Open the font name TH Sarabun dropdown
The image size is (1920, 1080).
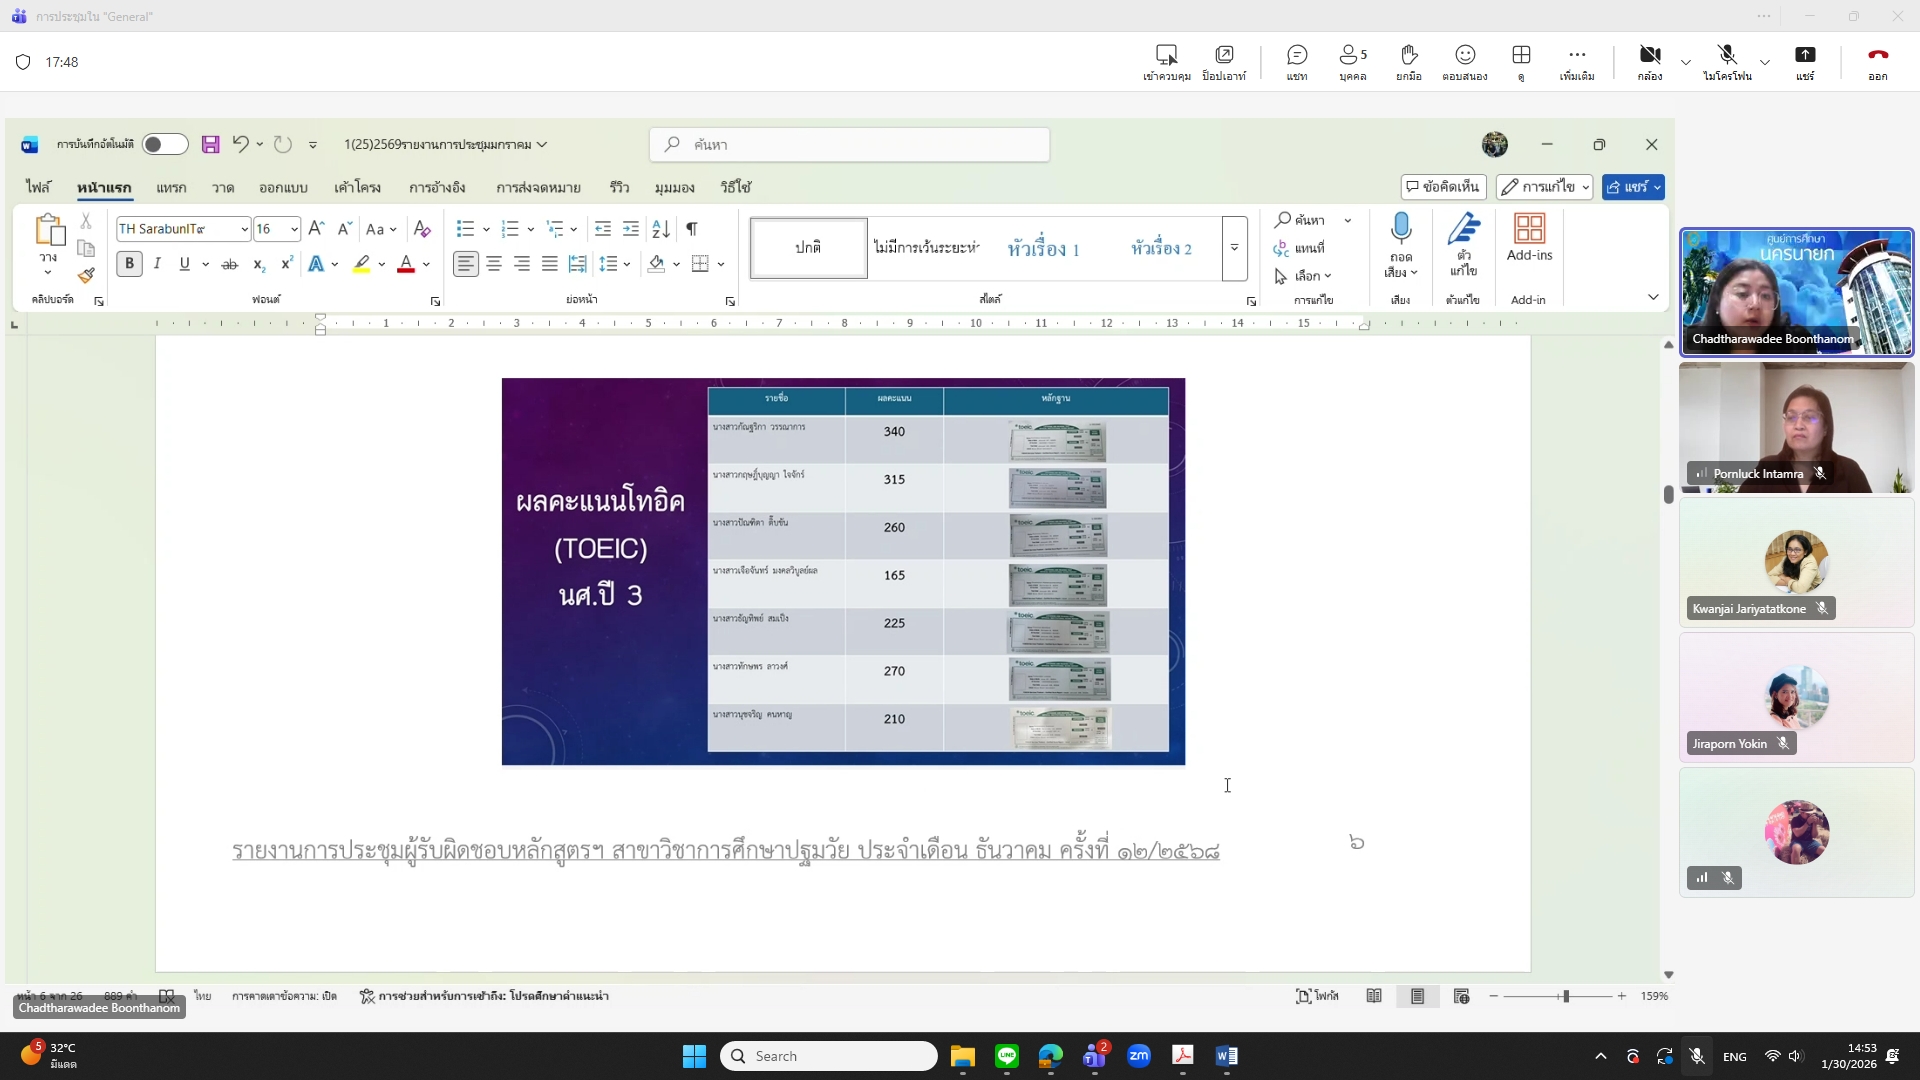[244, 229]
